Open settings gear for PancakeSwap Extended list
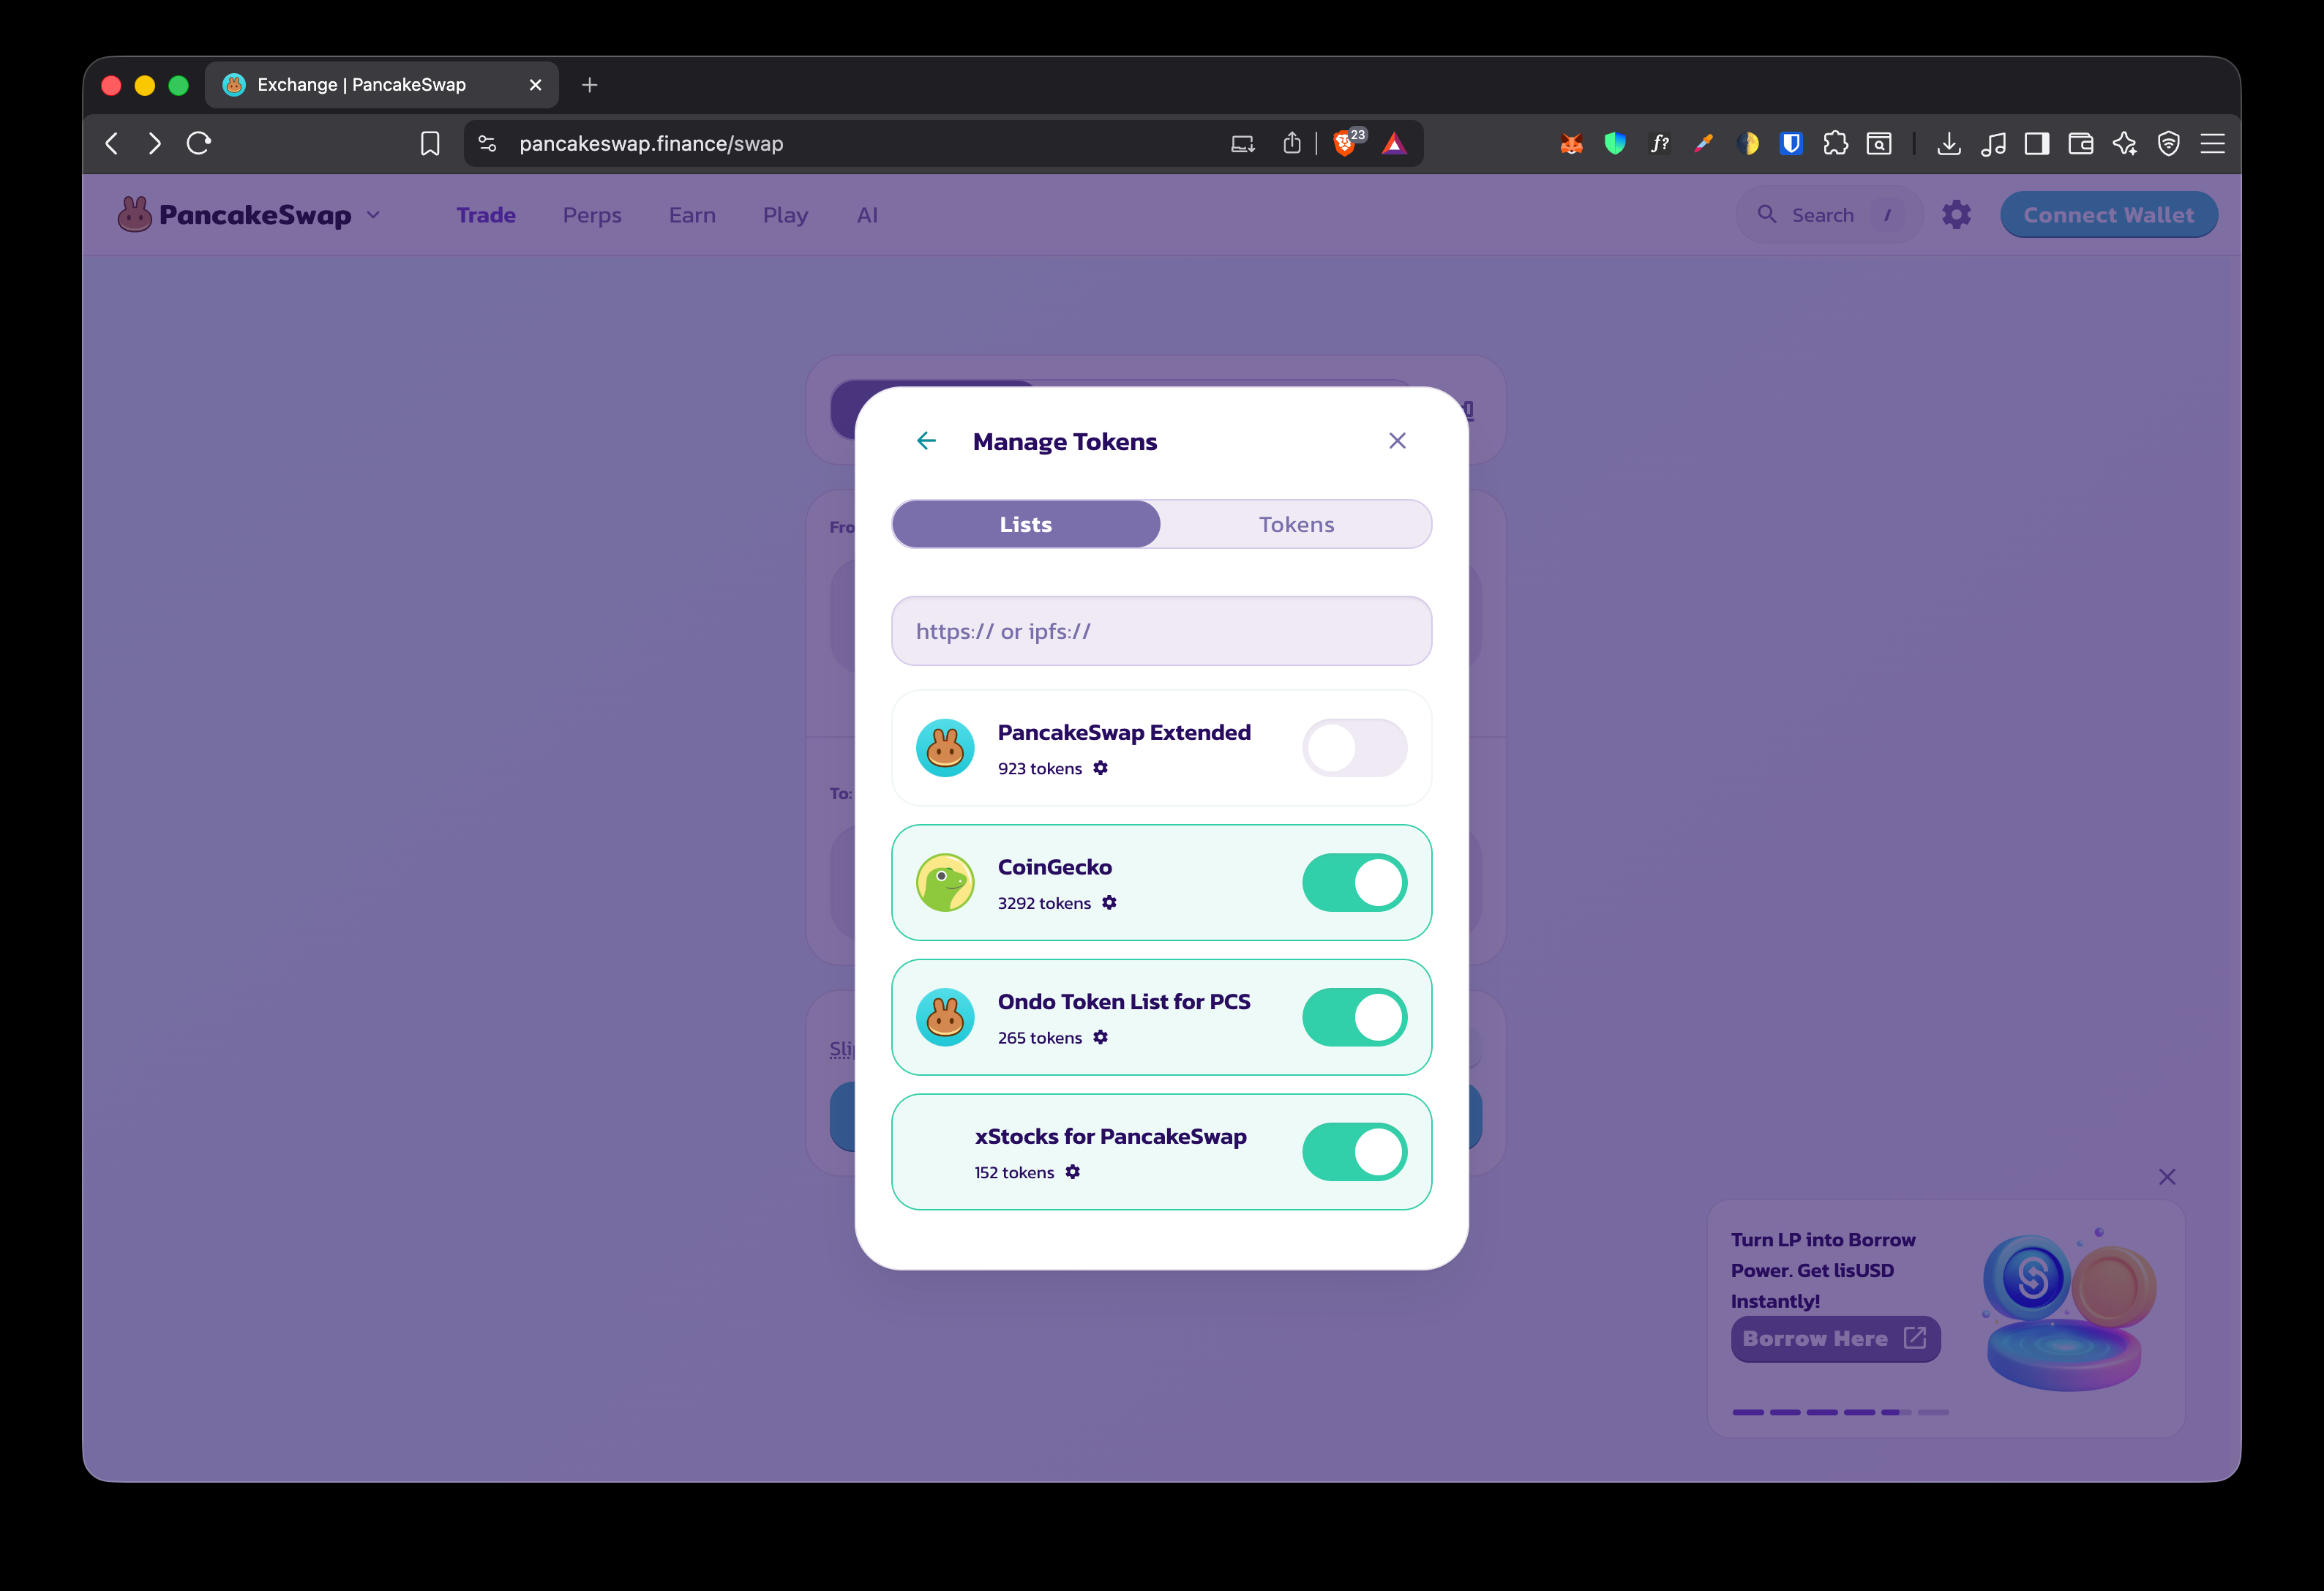This screenshot has width=2324, height=1591. coord(1100,768)
